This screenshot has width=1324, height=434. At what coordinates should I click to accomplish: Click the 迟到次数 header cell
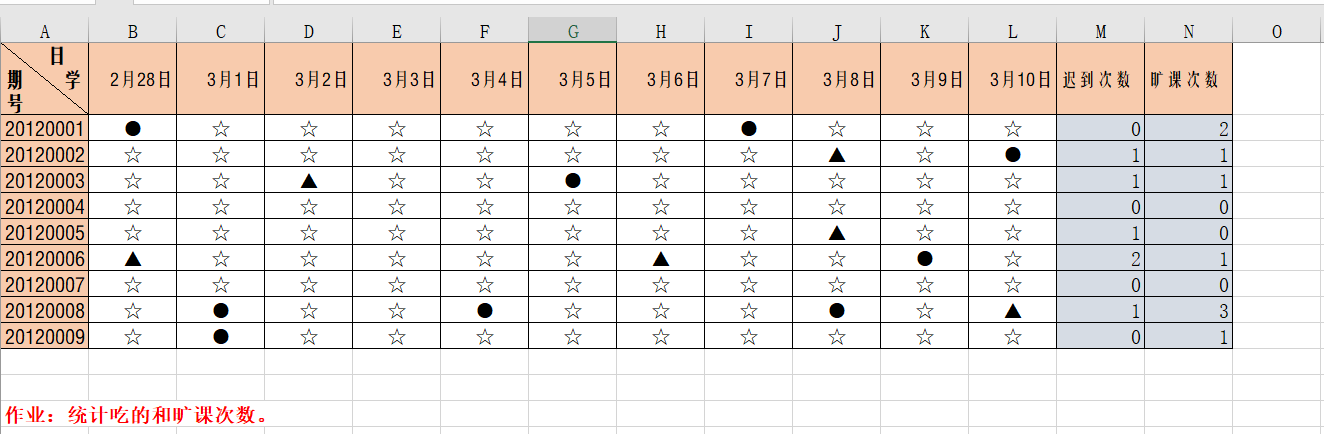pos(1101,79)
